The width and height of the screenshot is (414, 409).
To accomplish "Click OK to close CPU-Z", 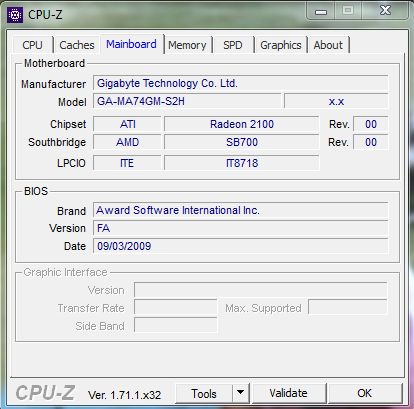I will [365, 393].
